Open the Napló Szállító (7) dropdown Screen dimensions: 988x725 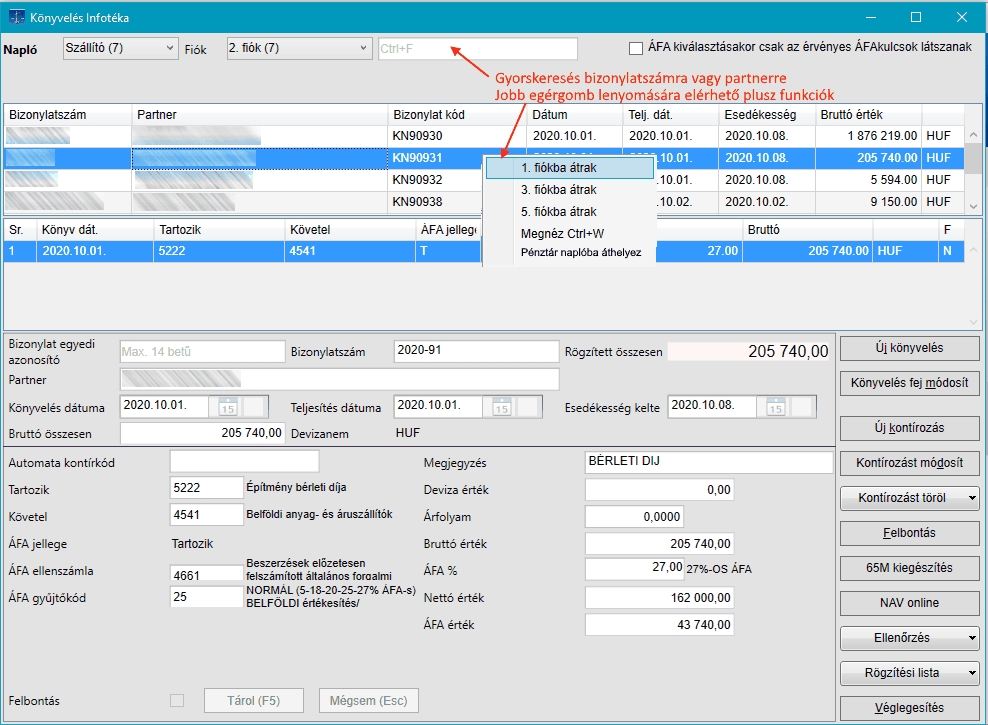click(120, 49)
